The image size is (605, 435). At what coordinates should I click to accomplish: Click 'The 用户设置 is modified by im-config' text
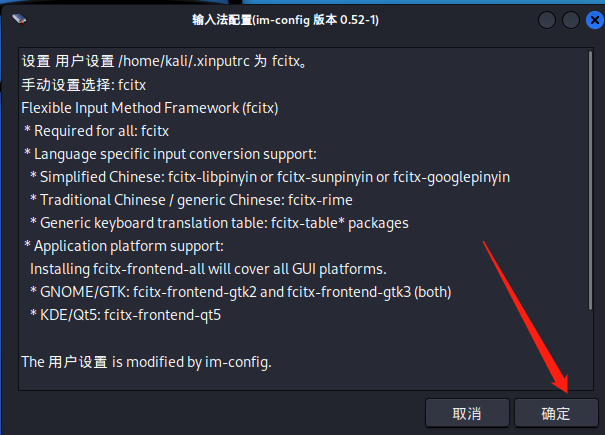click(146, 361)
